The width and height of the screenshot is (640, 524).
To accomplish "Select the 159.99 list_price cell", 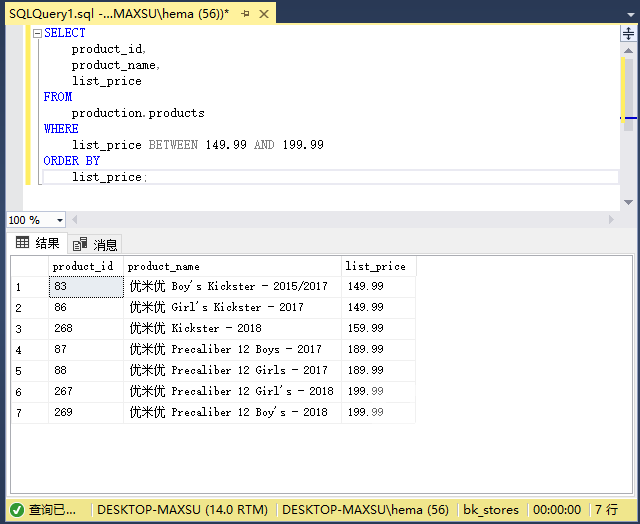I will (x=379, y=329).
